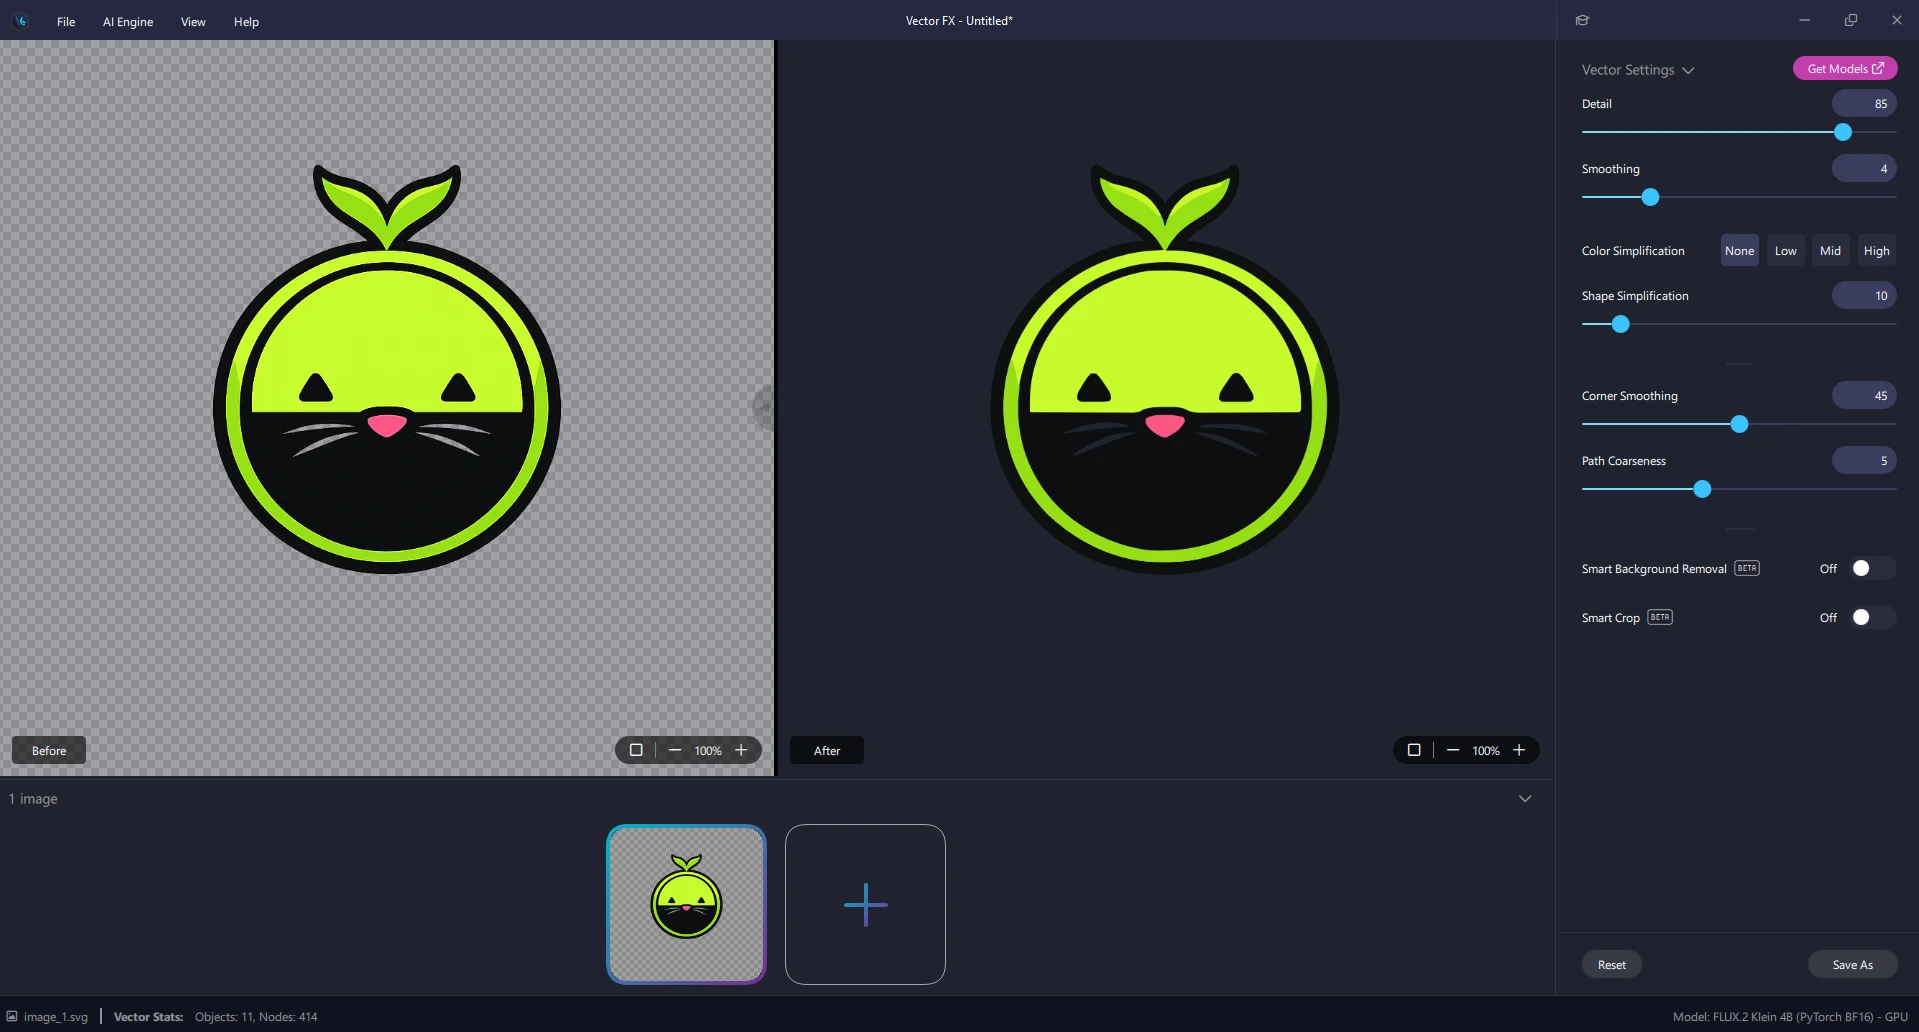1919x1032 pixels.
Task: Click the Before label button
Action: click(49, 751)
